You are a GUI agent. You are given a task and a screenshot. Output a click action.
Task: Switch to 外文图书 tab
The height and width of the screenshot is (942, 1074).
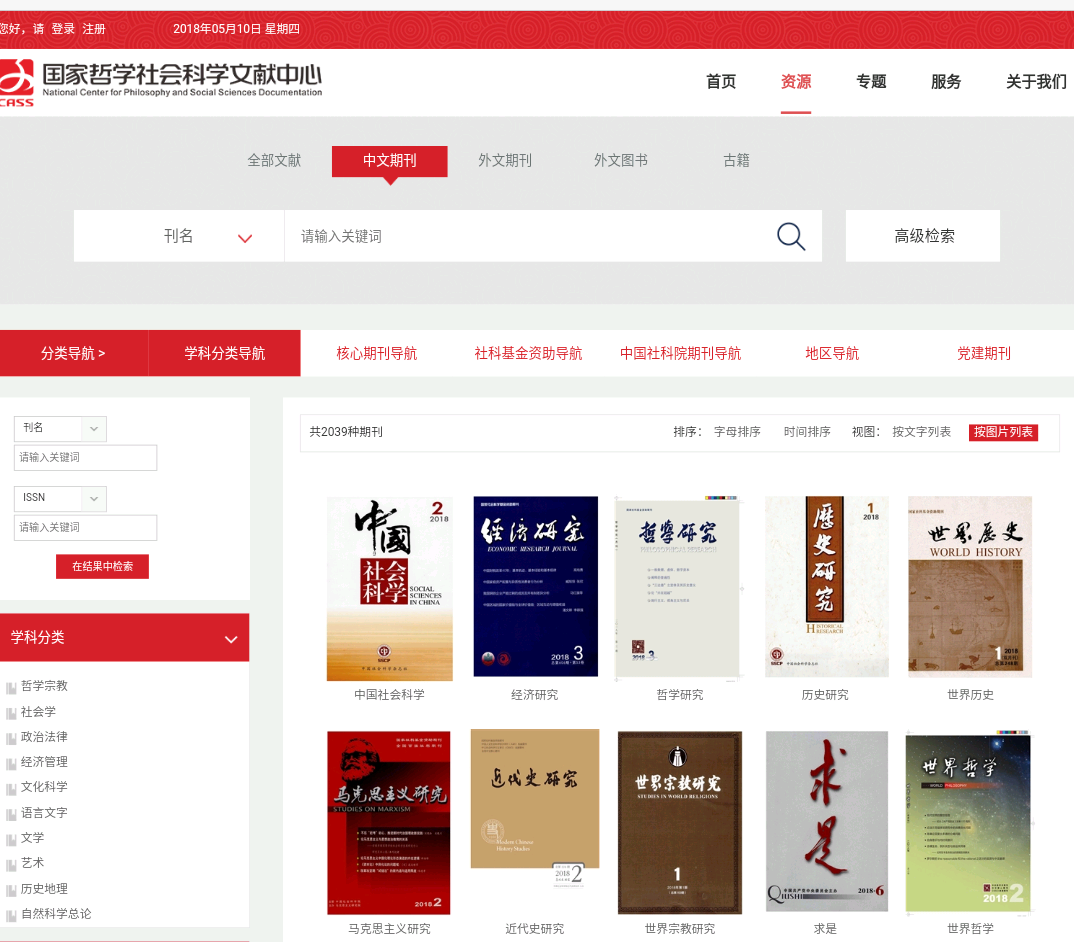coord(621,160)
